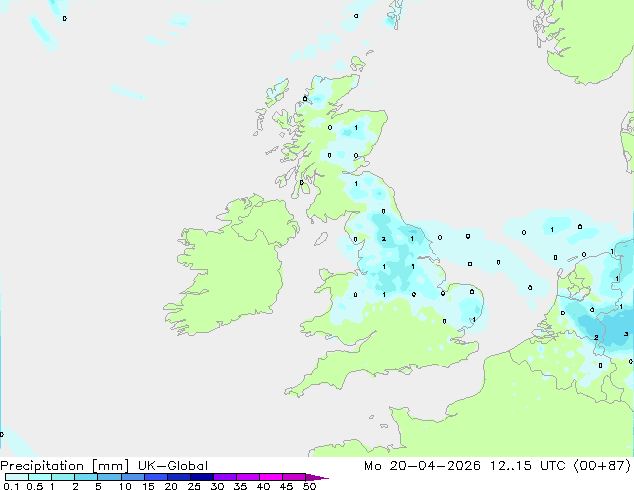Click the 0.1–0.5 mm legend color swatch
Image resolution: width=634 pixels, height=490 pixels.
coord(17,477)
